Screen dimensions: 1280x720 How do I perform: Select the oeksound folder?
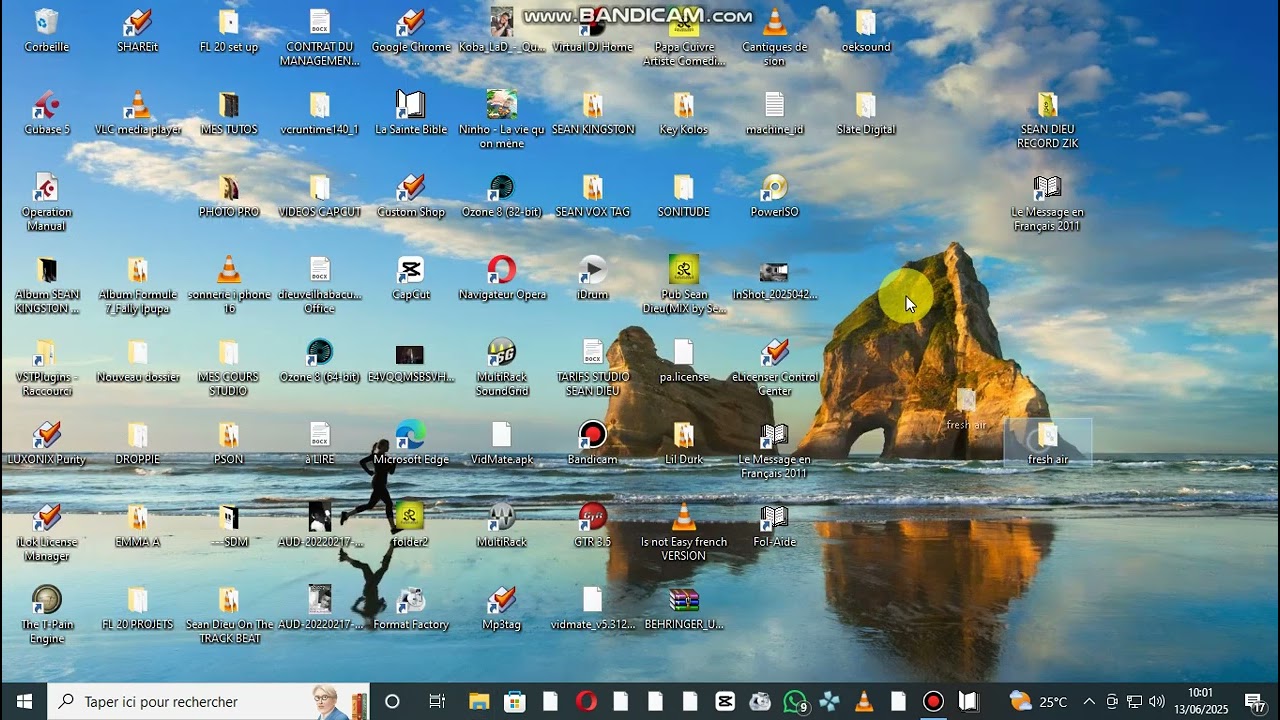[x=866, y=31]
